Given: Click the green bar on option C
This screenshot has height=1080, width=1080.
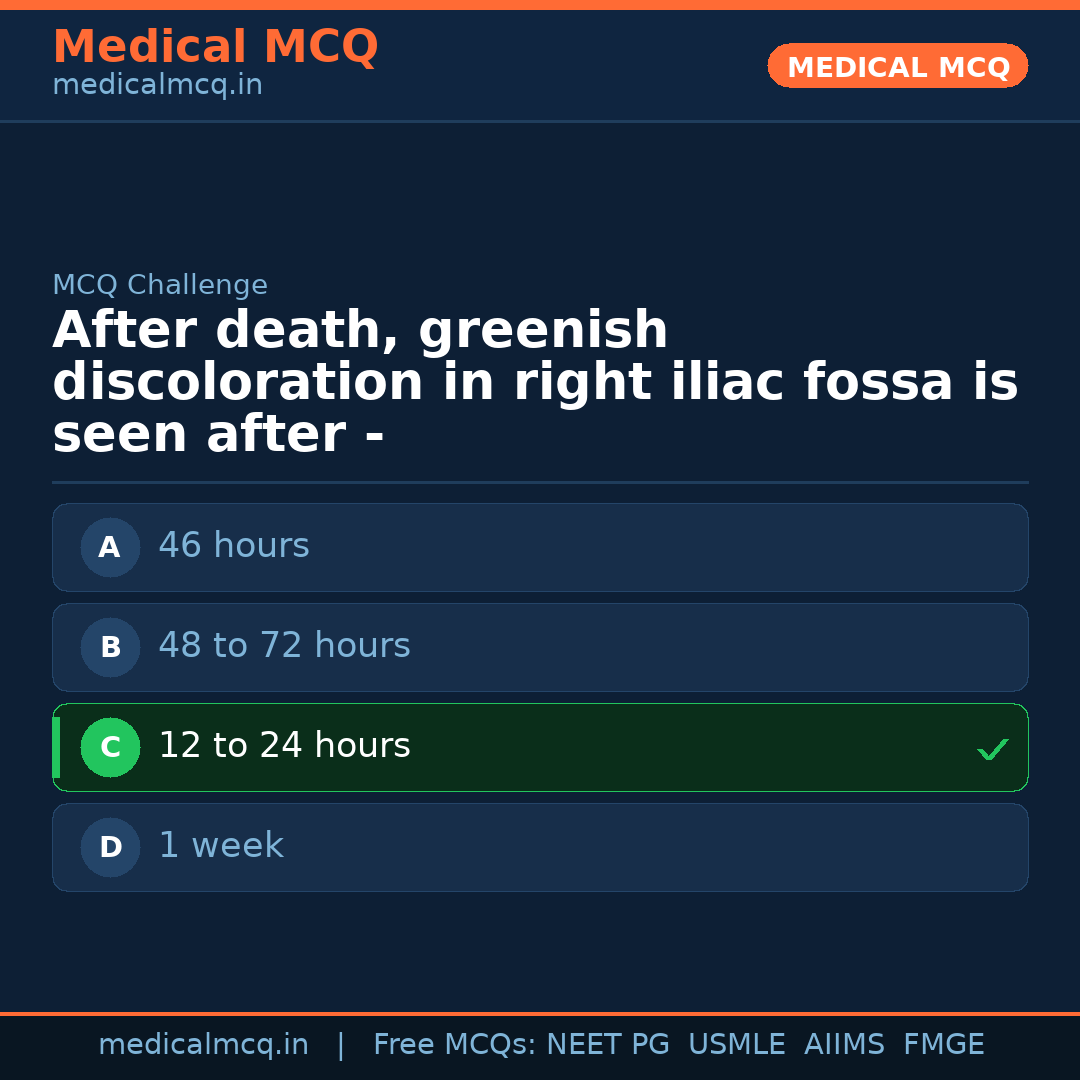Looking at the screenshot, I should tap(56, 747).
